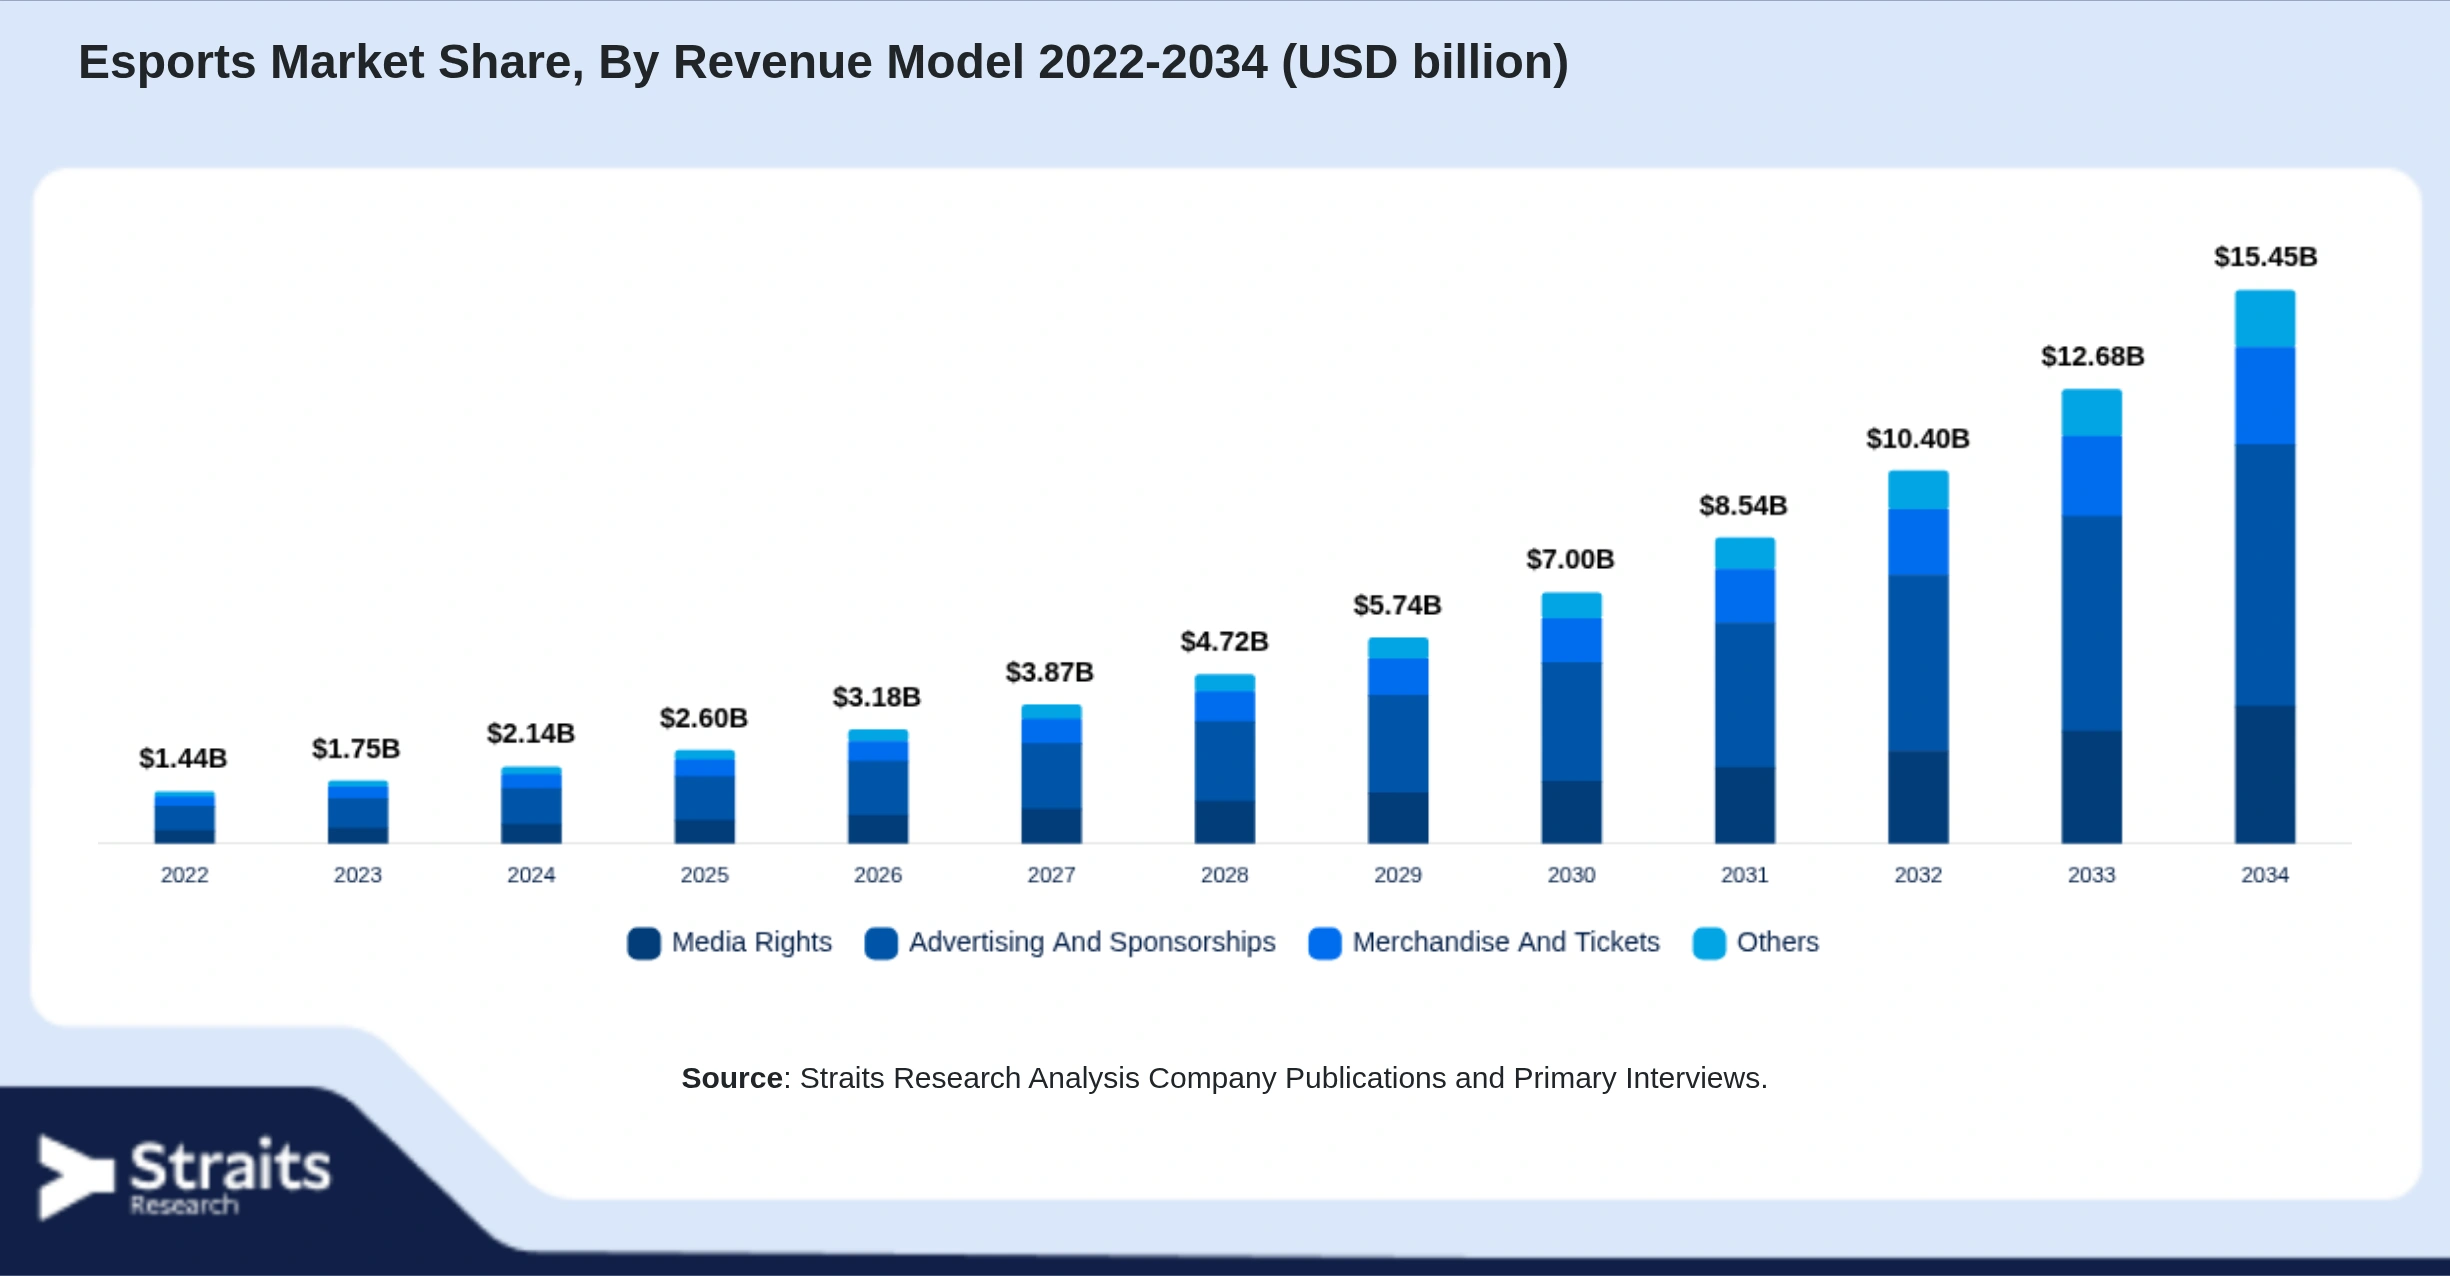Click the Others segment of the 2034 bar
Screen dimensions: 2450x1276
coord(2265,319)
